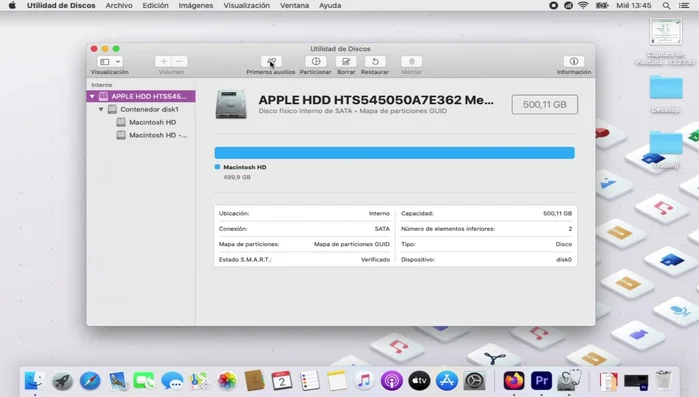Image resolution: width=699 pixels, height=397 pixels.
Task: Click the menu bar clock Mié 13:45
Action: click(x=634, y=5)
